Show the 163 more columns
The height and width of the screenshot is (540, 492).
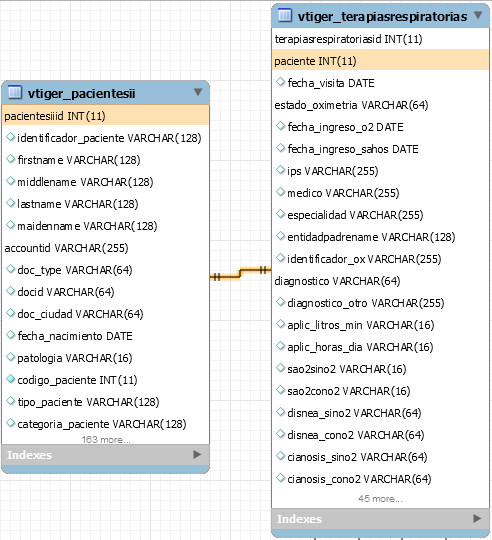(106, 440)
